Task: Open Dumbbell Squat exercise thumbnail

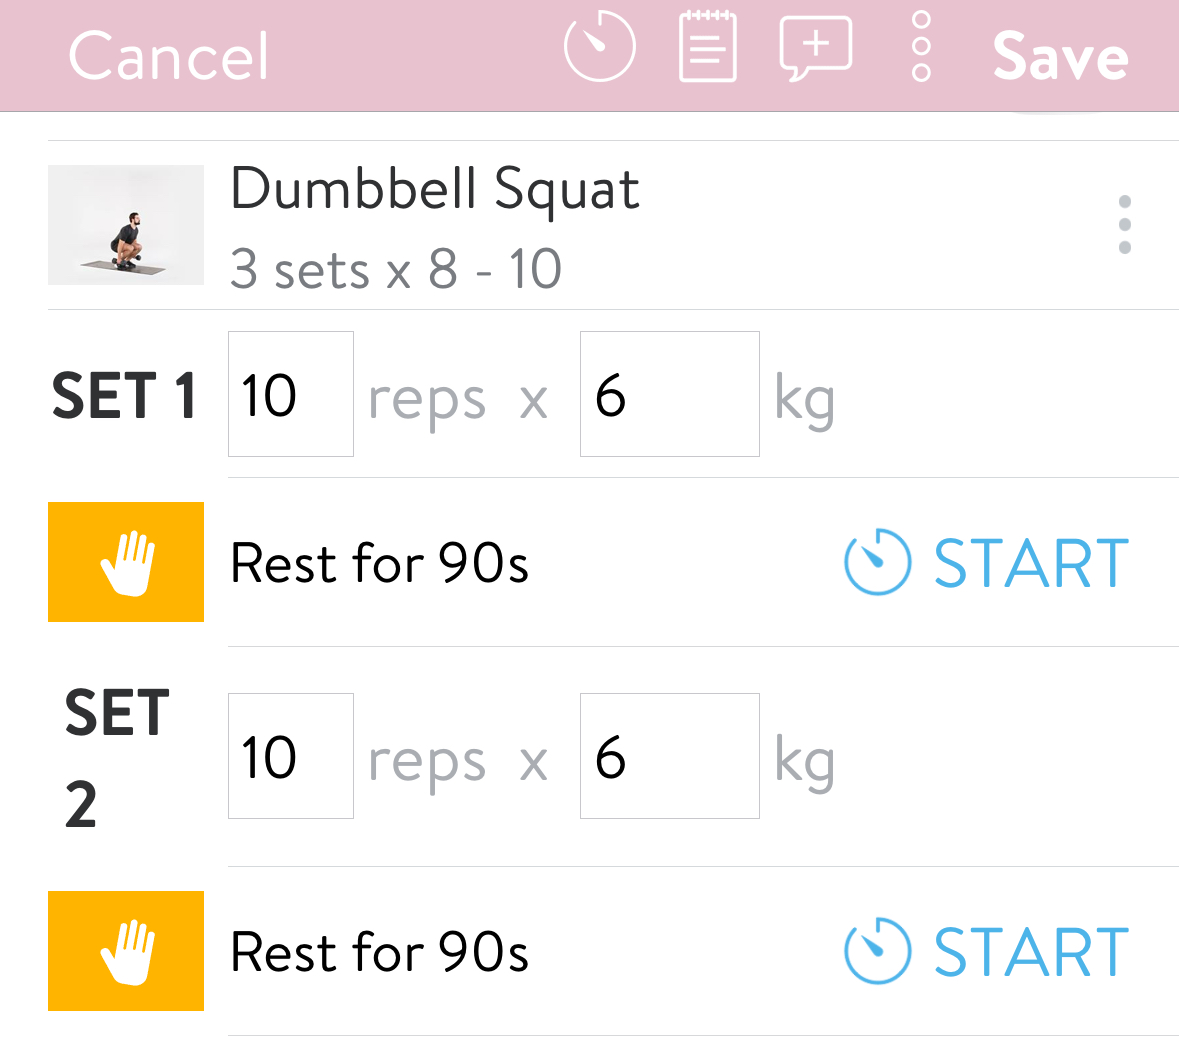Action: tap(126, 225)
